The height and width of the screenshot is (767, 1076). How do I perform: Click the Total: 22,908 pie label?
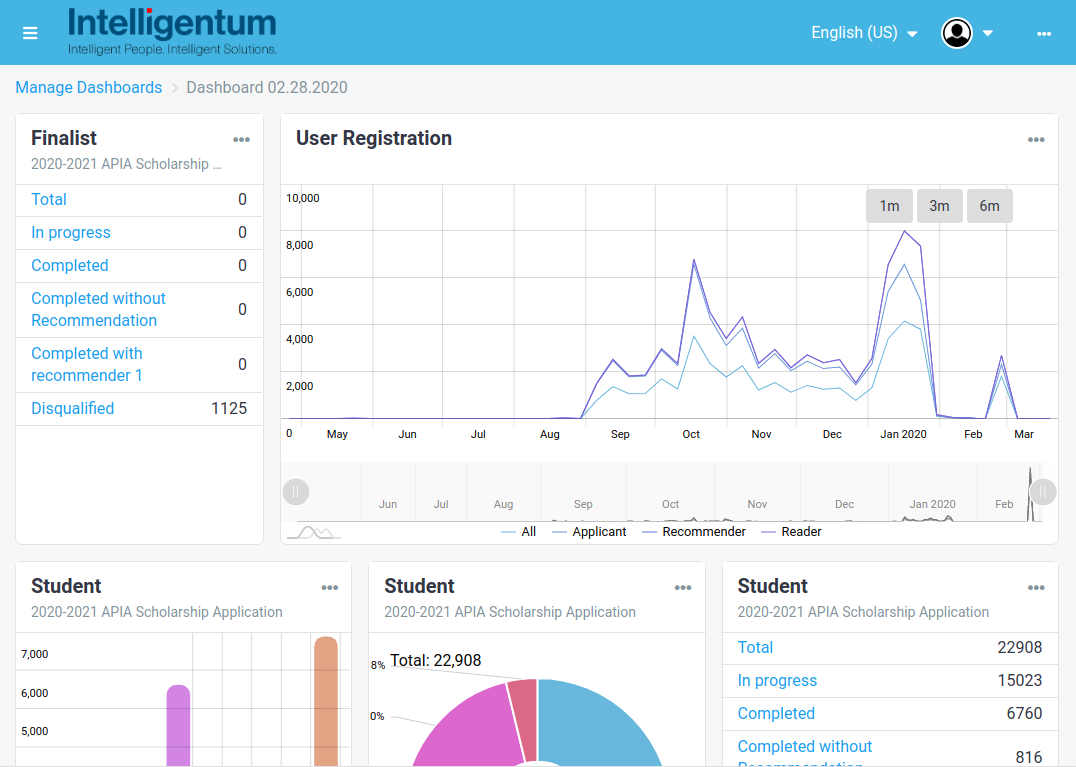(x=436, y=661)
